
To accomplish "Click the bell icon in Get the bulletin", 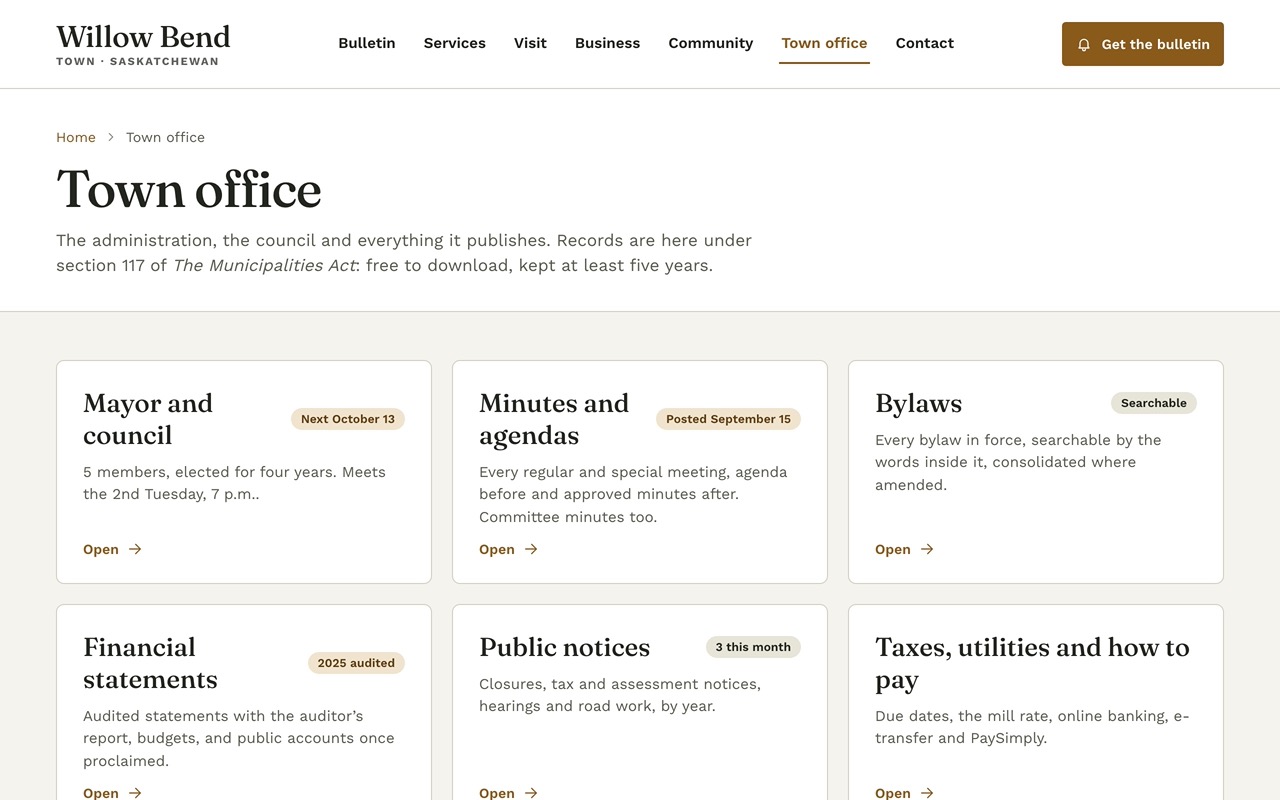I will tap(1084, 45).
